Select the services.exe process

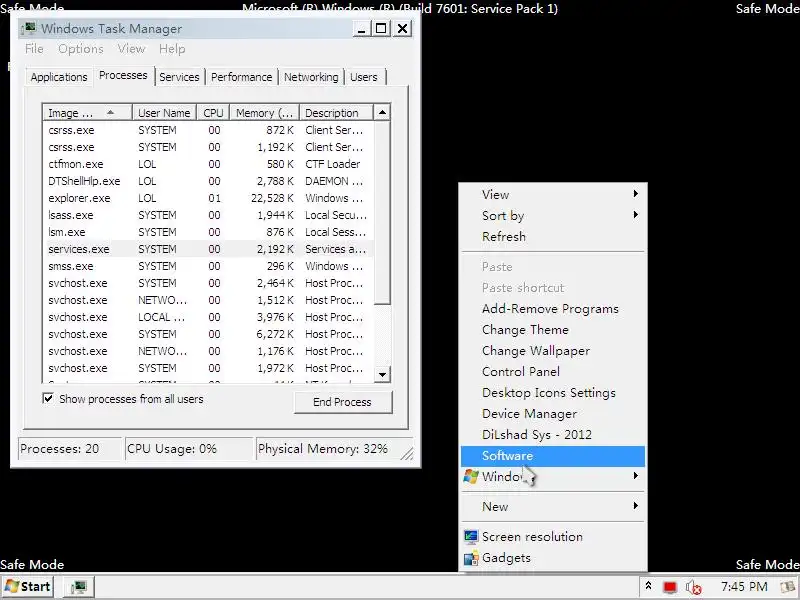point(209,249)
